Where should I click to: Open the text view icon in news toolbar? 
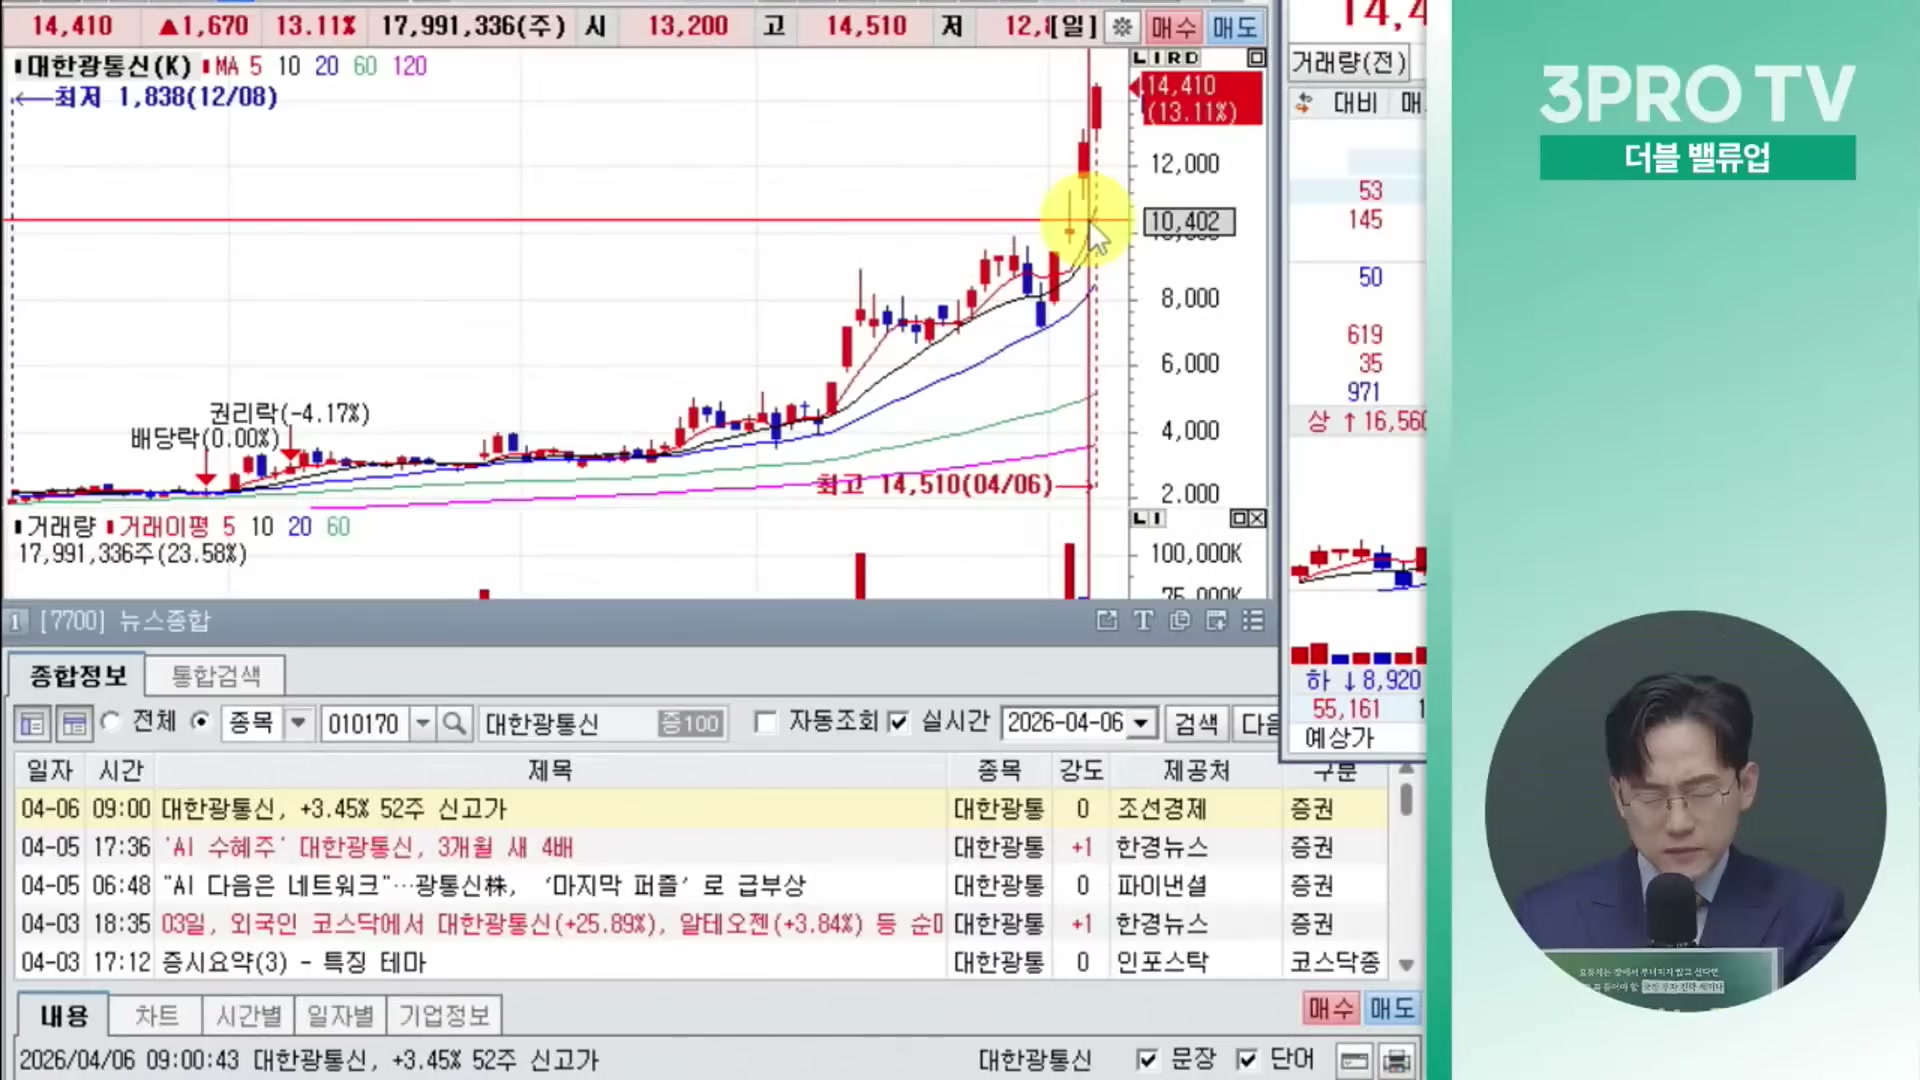1143,621
